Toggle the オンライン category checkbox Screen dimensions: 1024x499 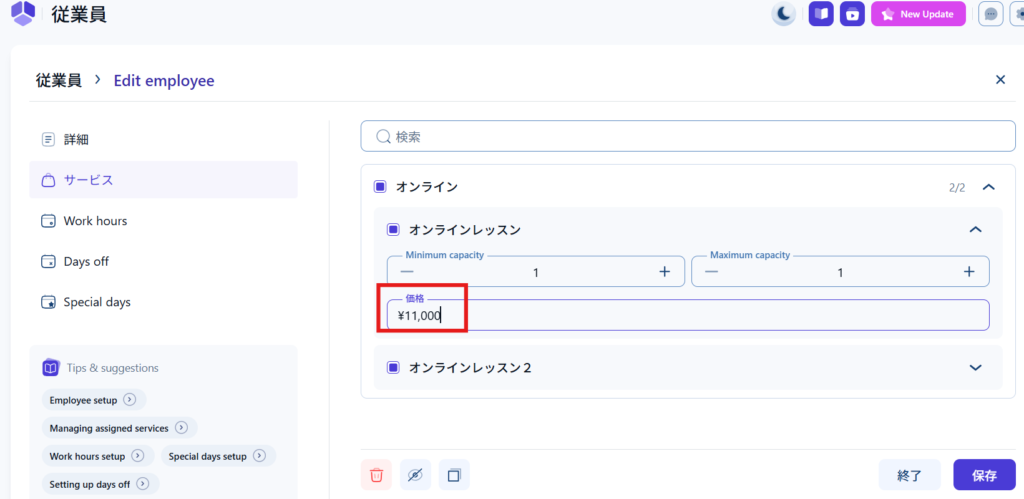coord(380,187)
